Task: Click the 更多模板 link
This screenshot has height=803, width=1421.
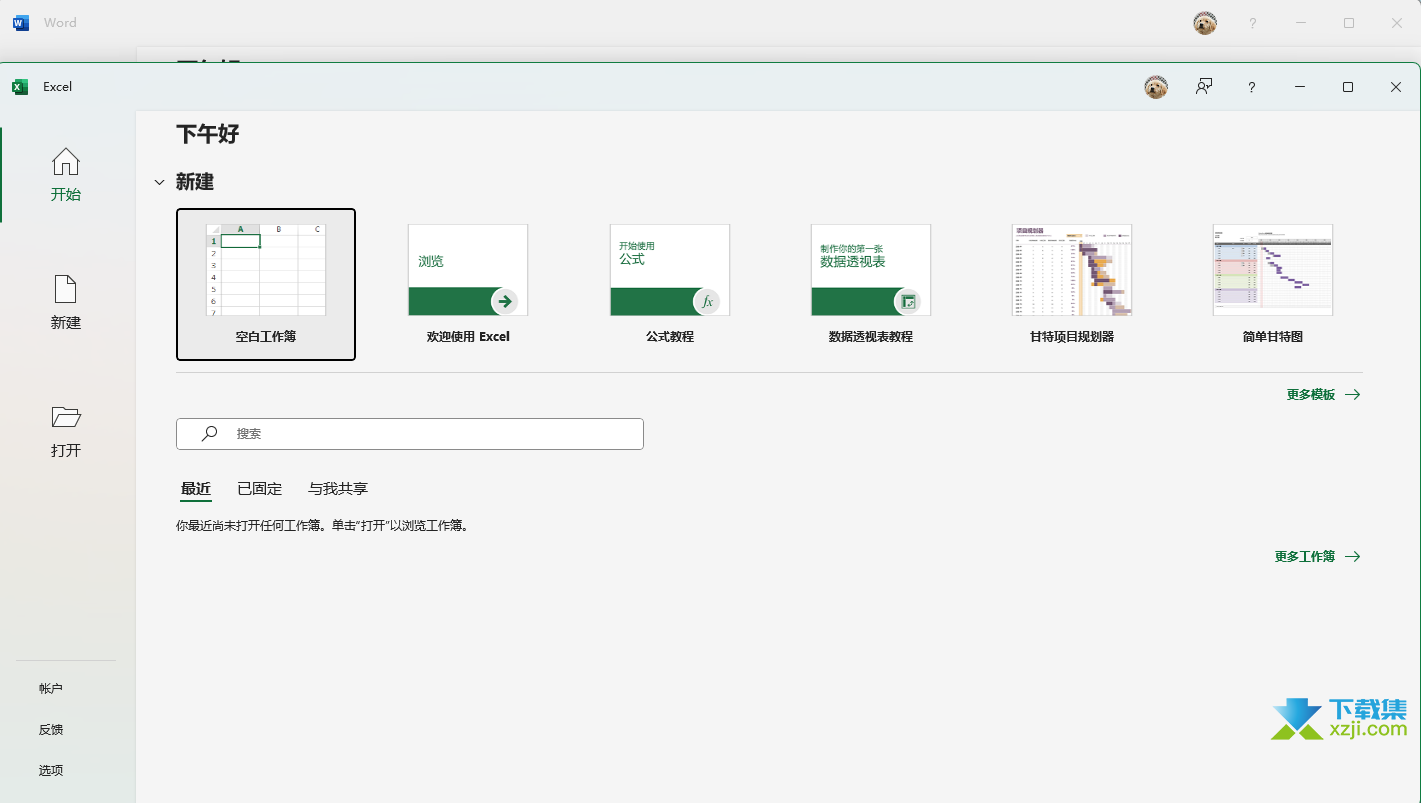Action: pos(1323,395)
